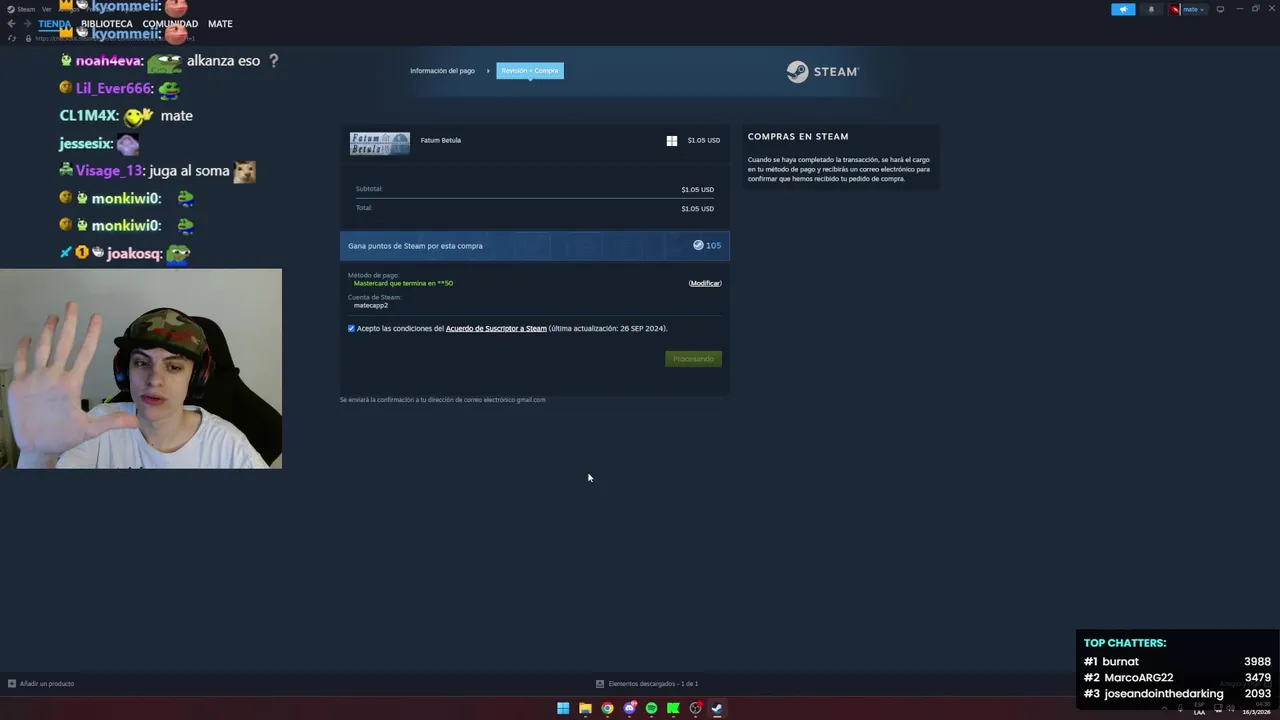
Task: Open the notifications bell in Steam
Action: coord(1151,9)
